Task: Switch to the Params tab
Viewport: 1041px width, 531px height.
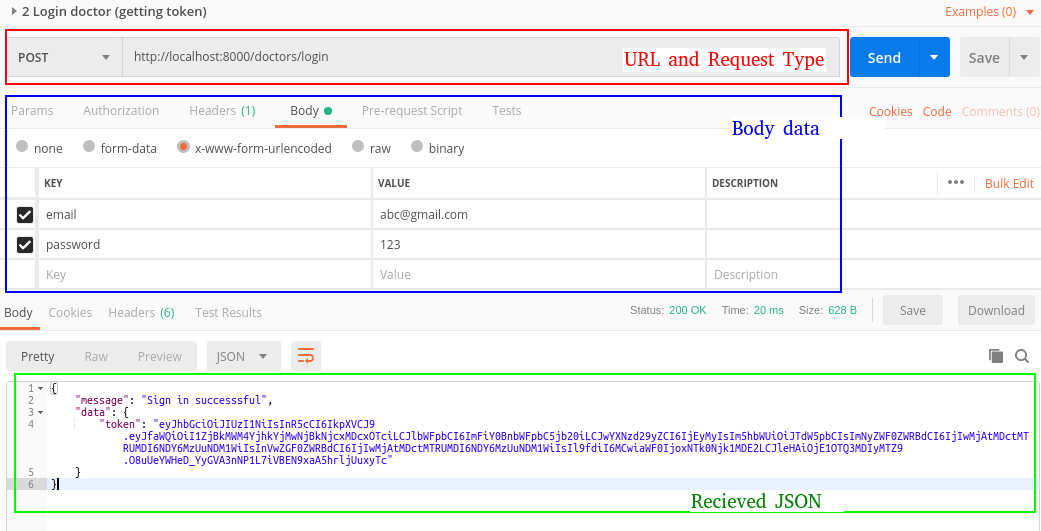Action: click(x=32, y=111)
